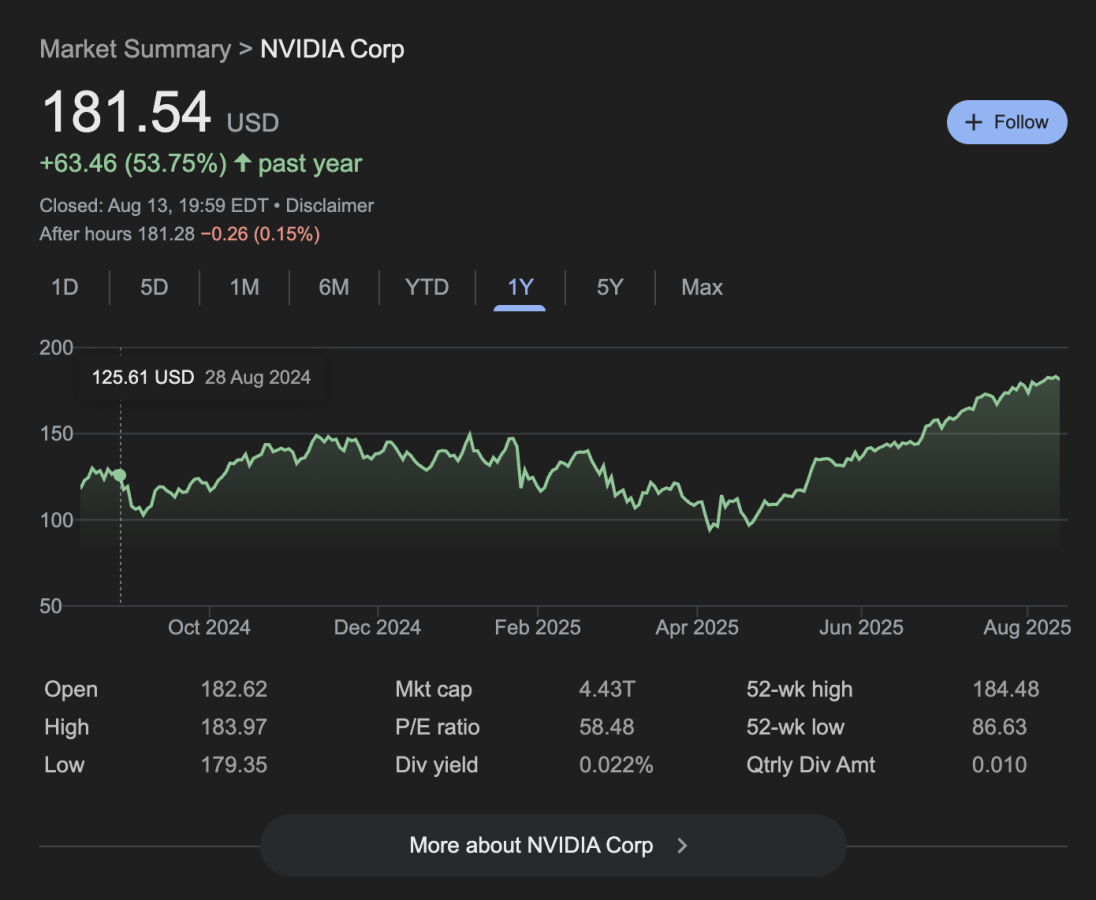View the 5Y price chart

click(x=610, y=288)
